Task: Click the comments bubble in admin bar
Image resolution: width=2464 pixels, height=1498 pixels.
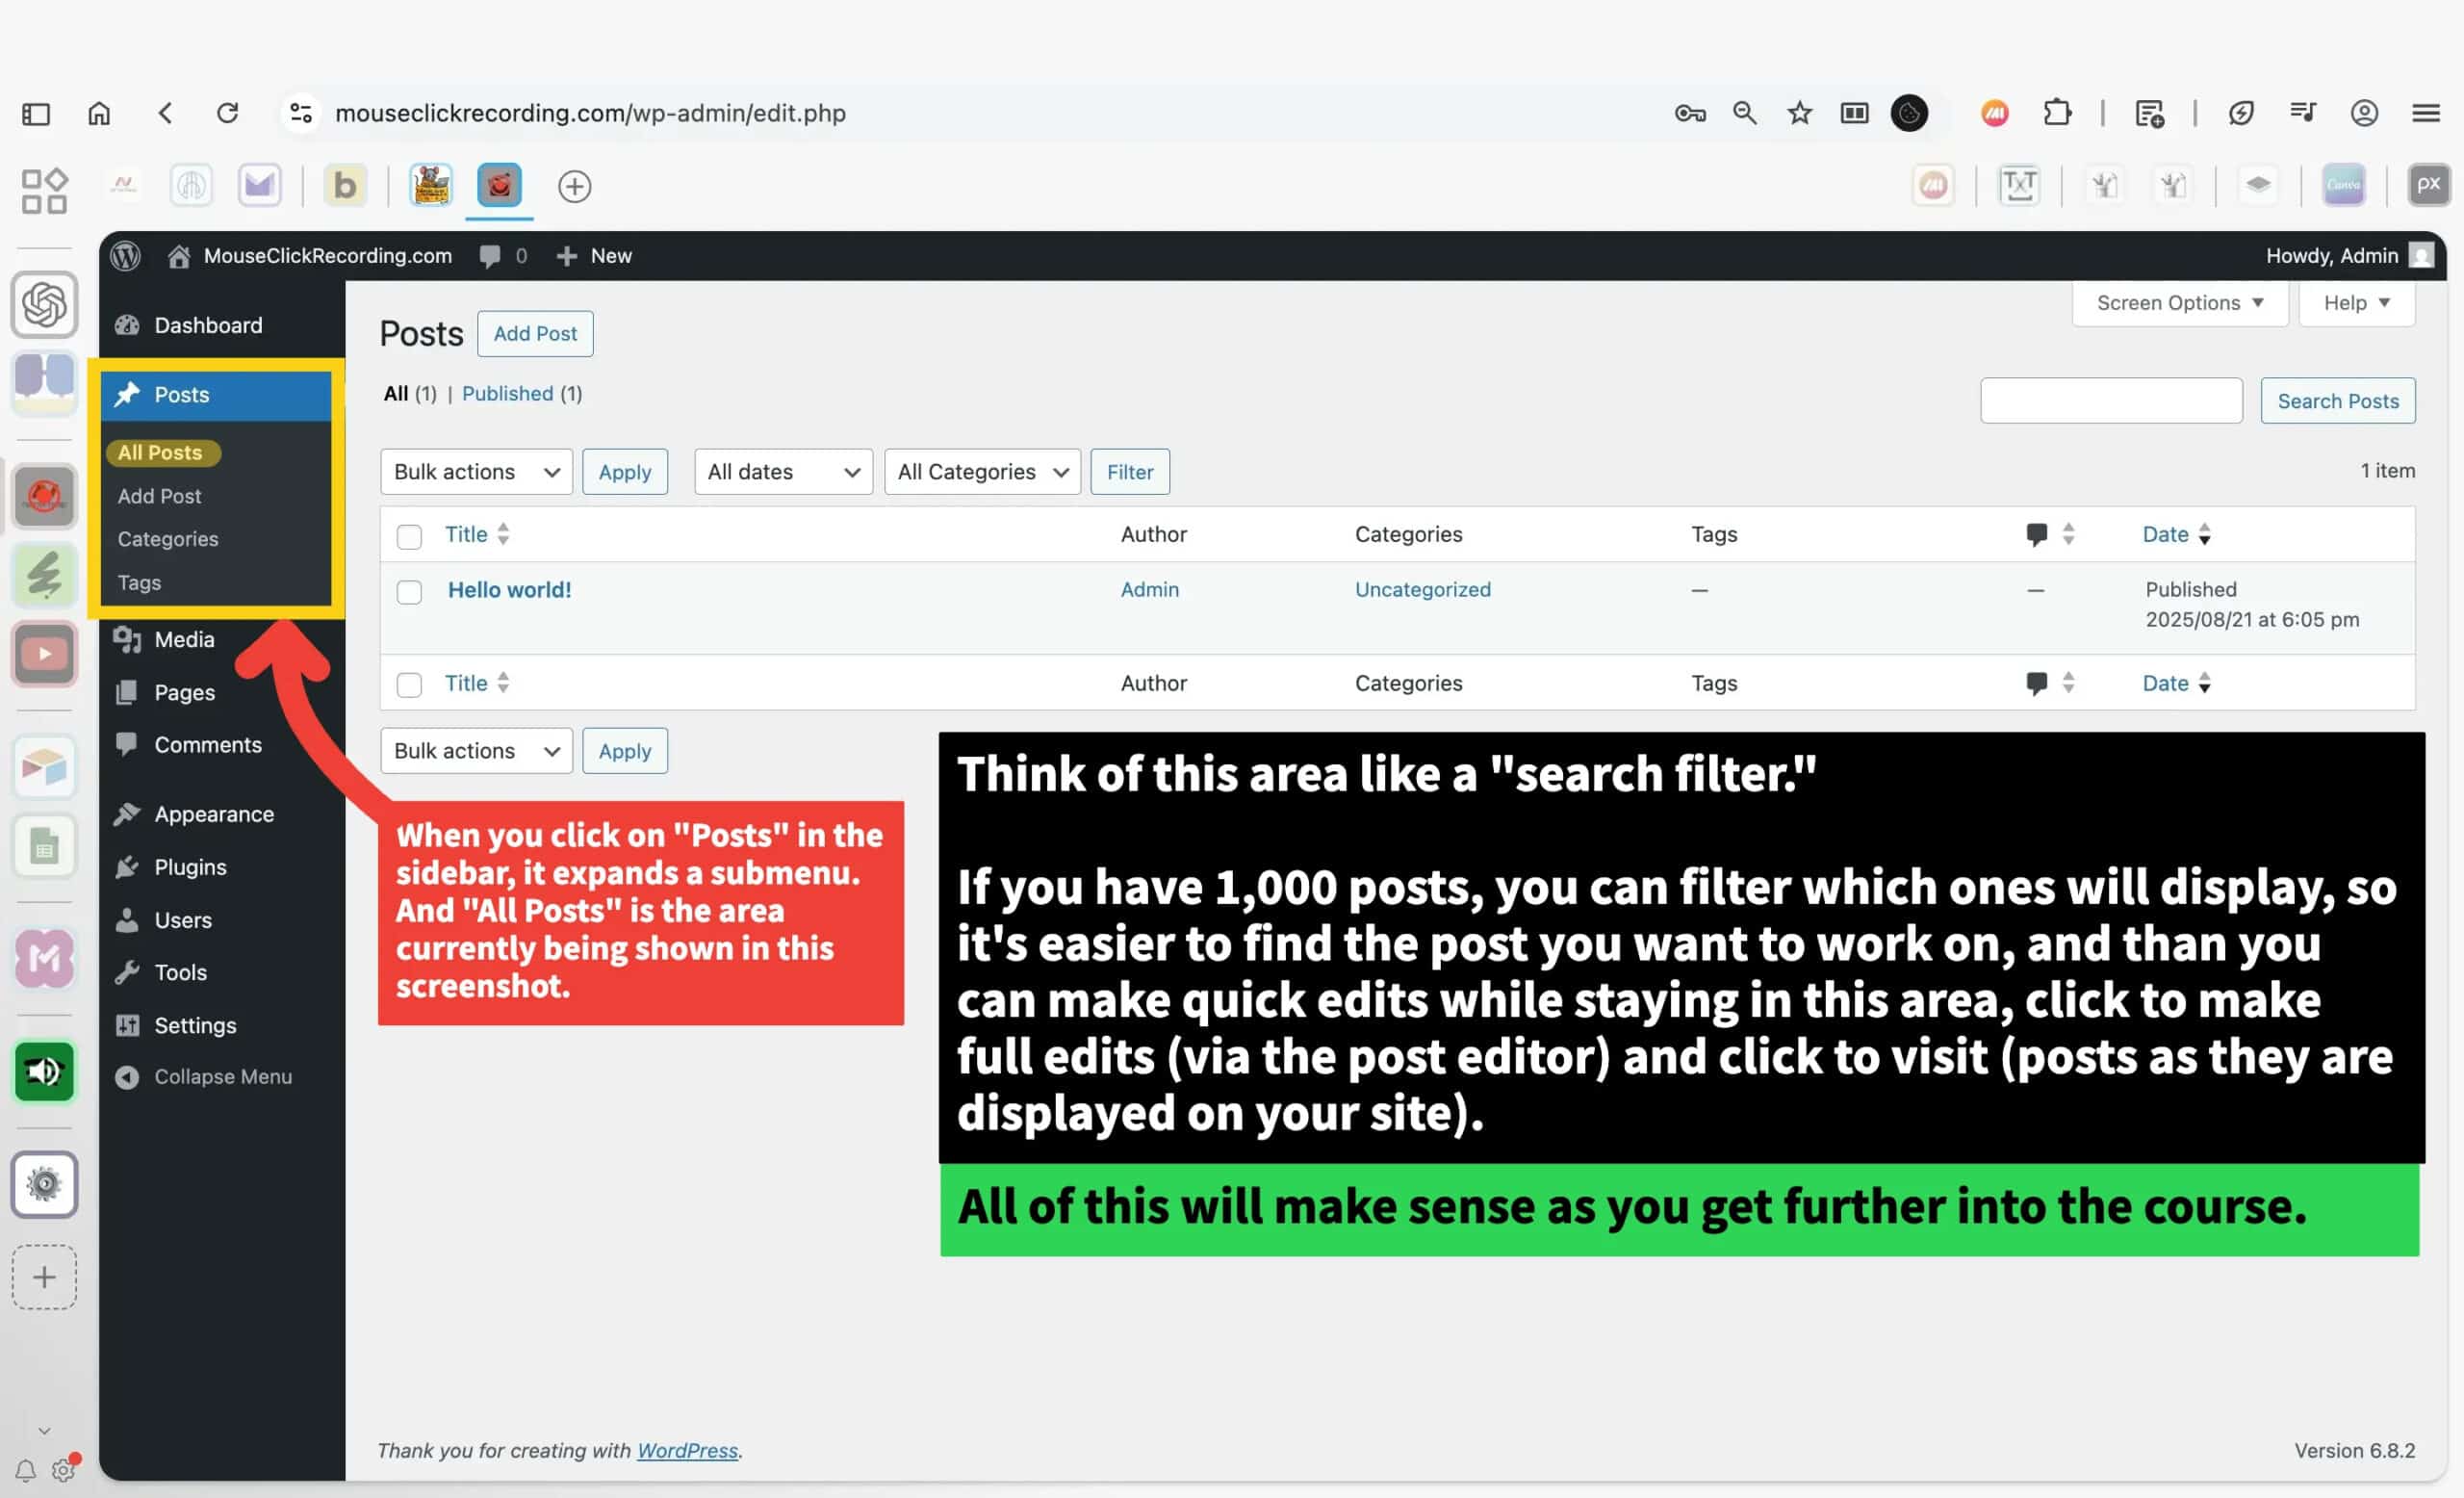Action: point(490,256)
